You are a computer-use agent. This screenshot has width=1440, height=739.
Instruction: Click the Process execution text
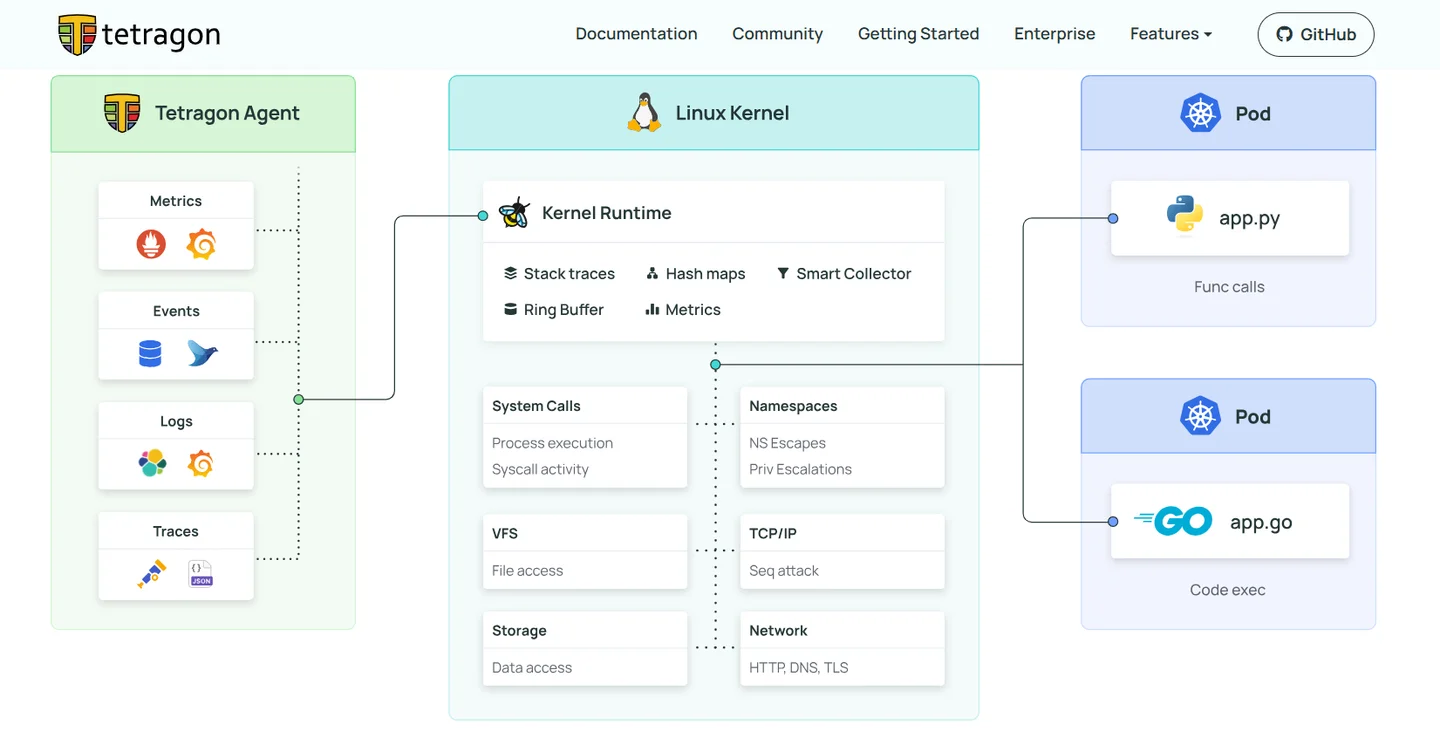point(552,443)
